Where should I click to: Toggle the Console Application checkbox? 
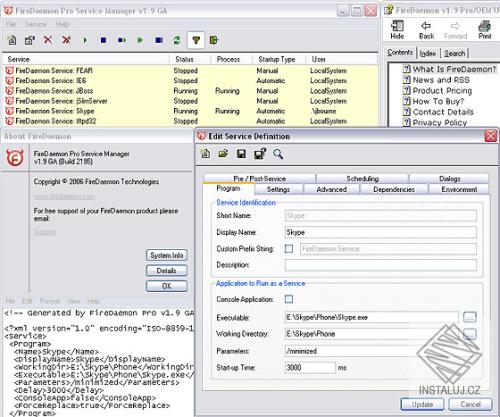tap(289, 299)
